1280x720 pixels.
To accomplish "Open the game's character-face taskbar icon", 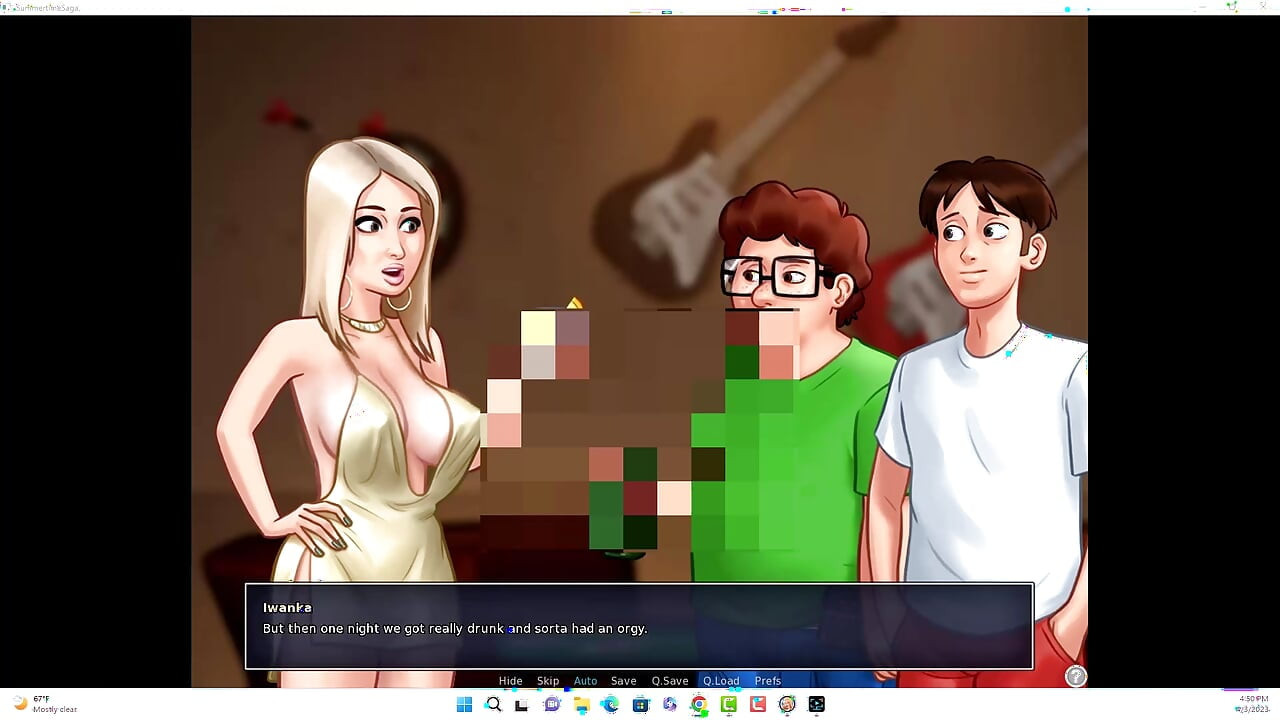I will (787, 705).
